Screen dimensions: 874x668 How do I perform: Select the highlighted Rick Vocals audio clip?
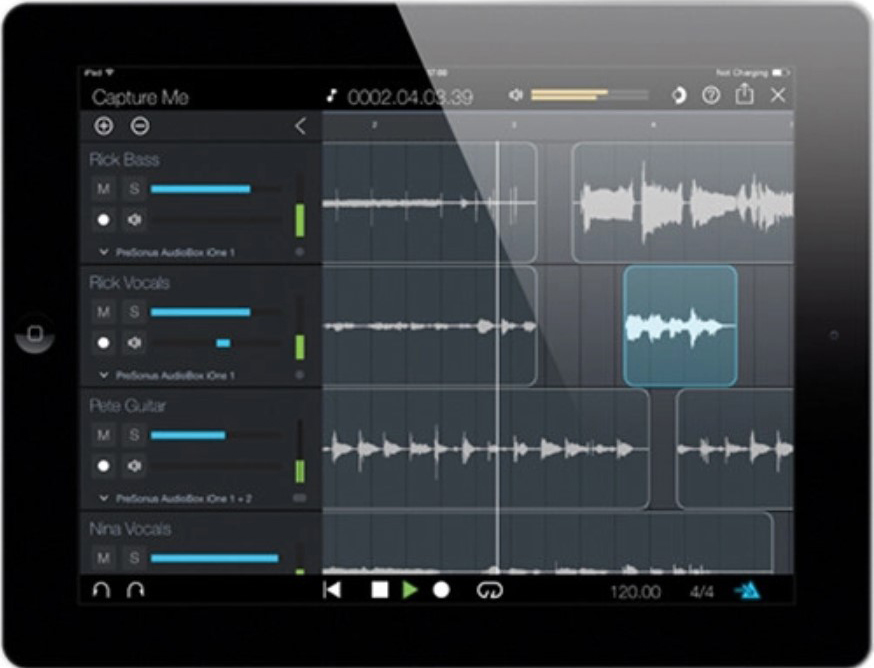pos(680,326)
